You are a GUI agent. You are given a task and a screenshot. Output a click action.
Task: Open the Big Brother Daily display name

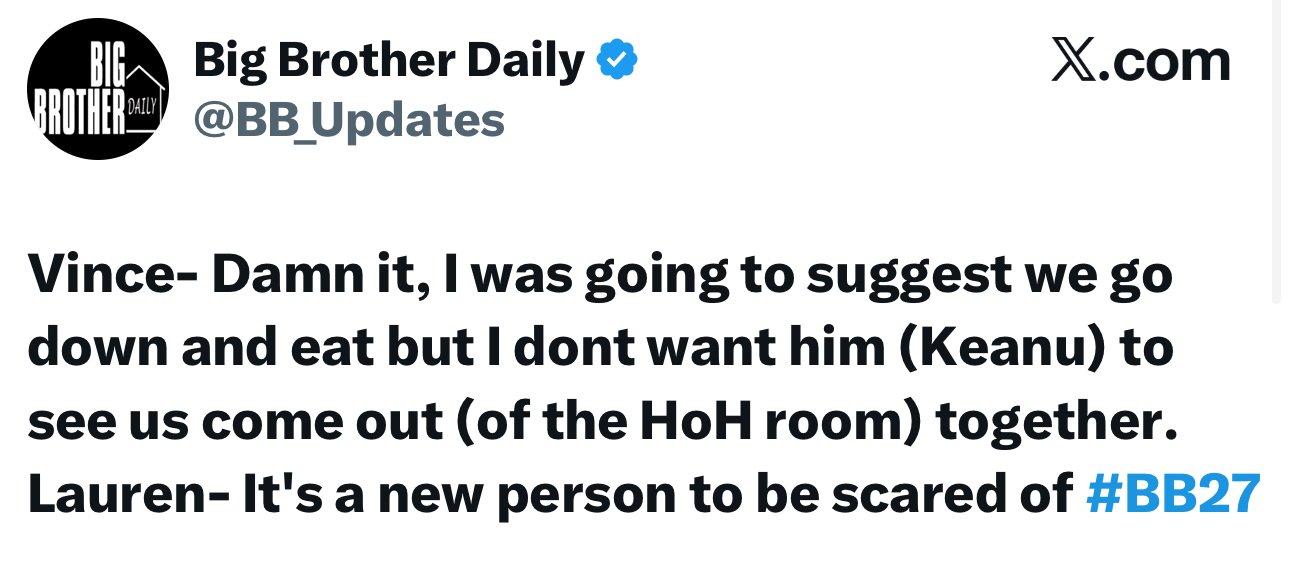point(389,62)
